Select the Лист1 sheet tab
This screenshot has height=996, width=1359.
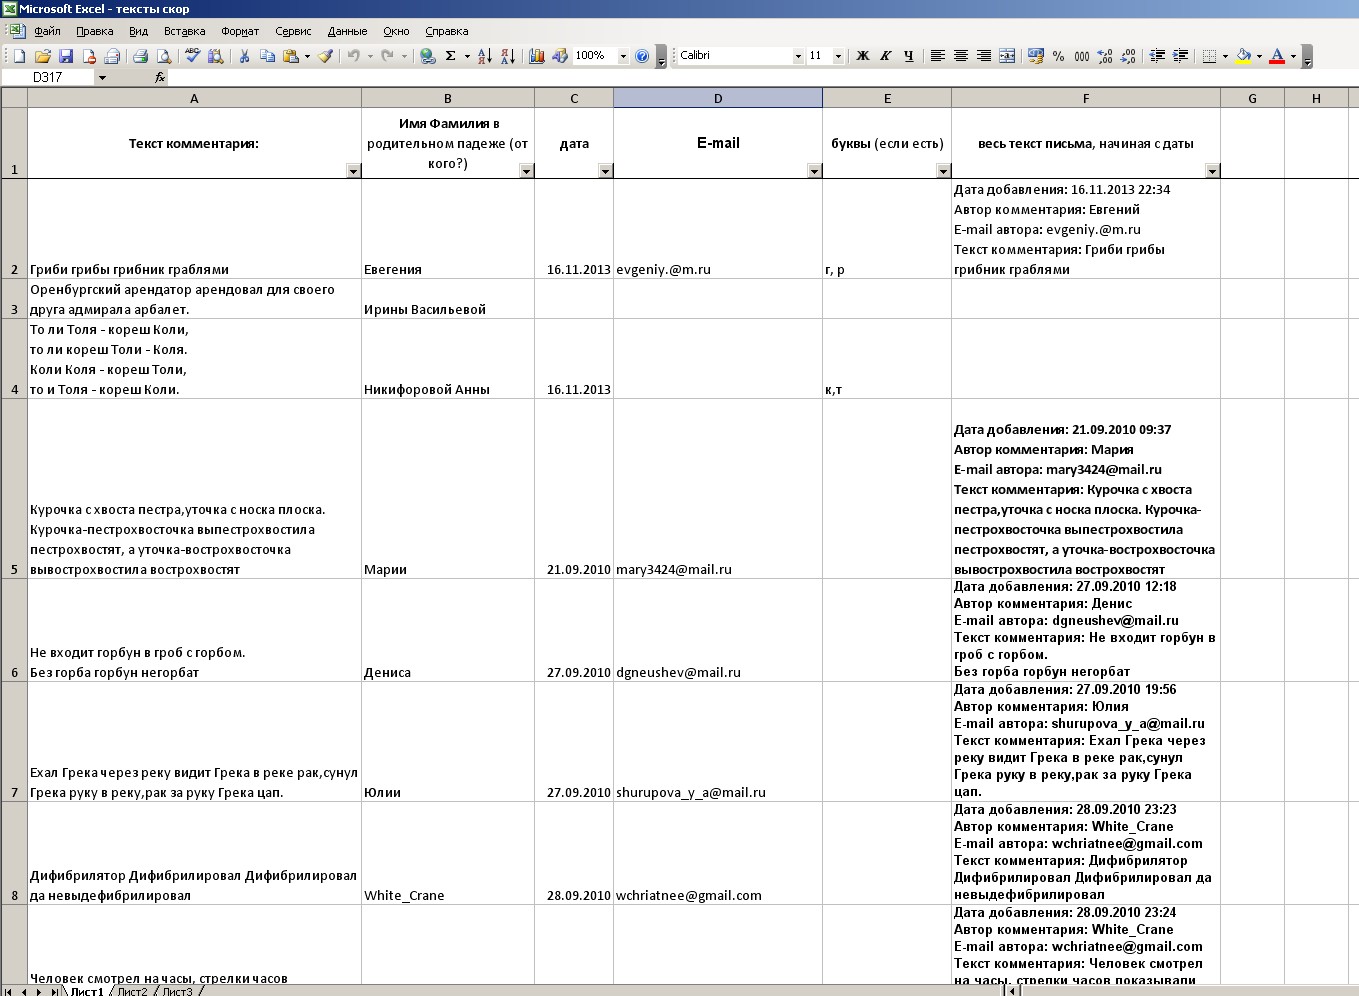87,990
